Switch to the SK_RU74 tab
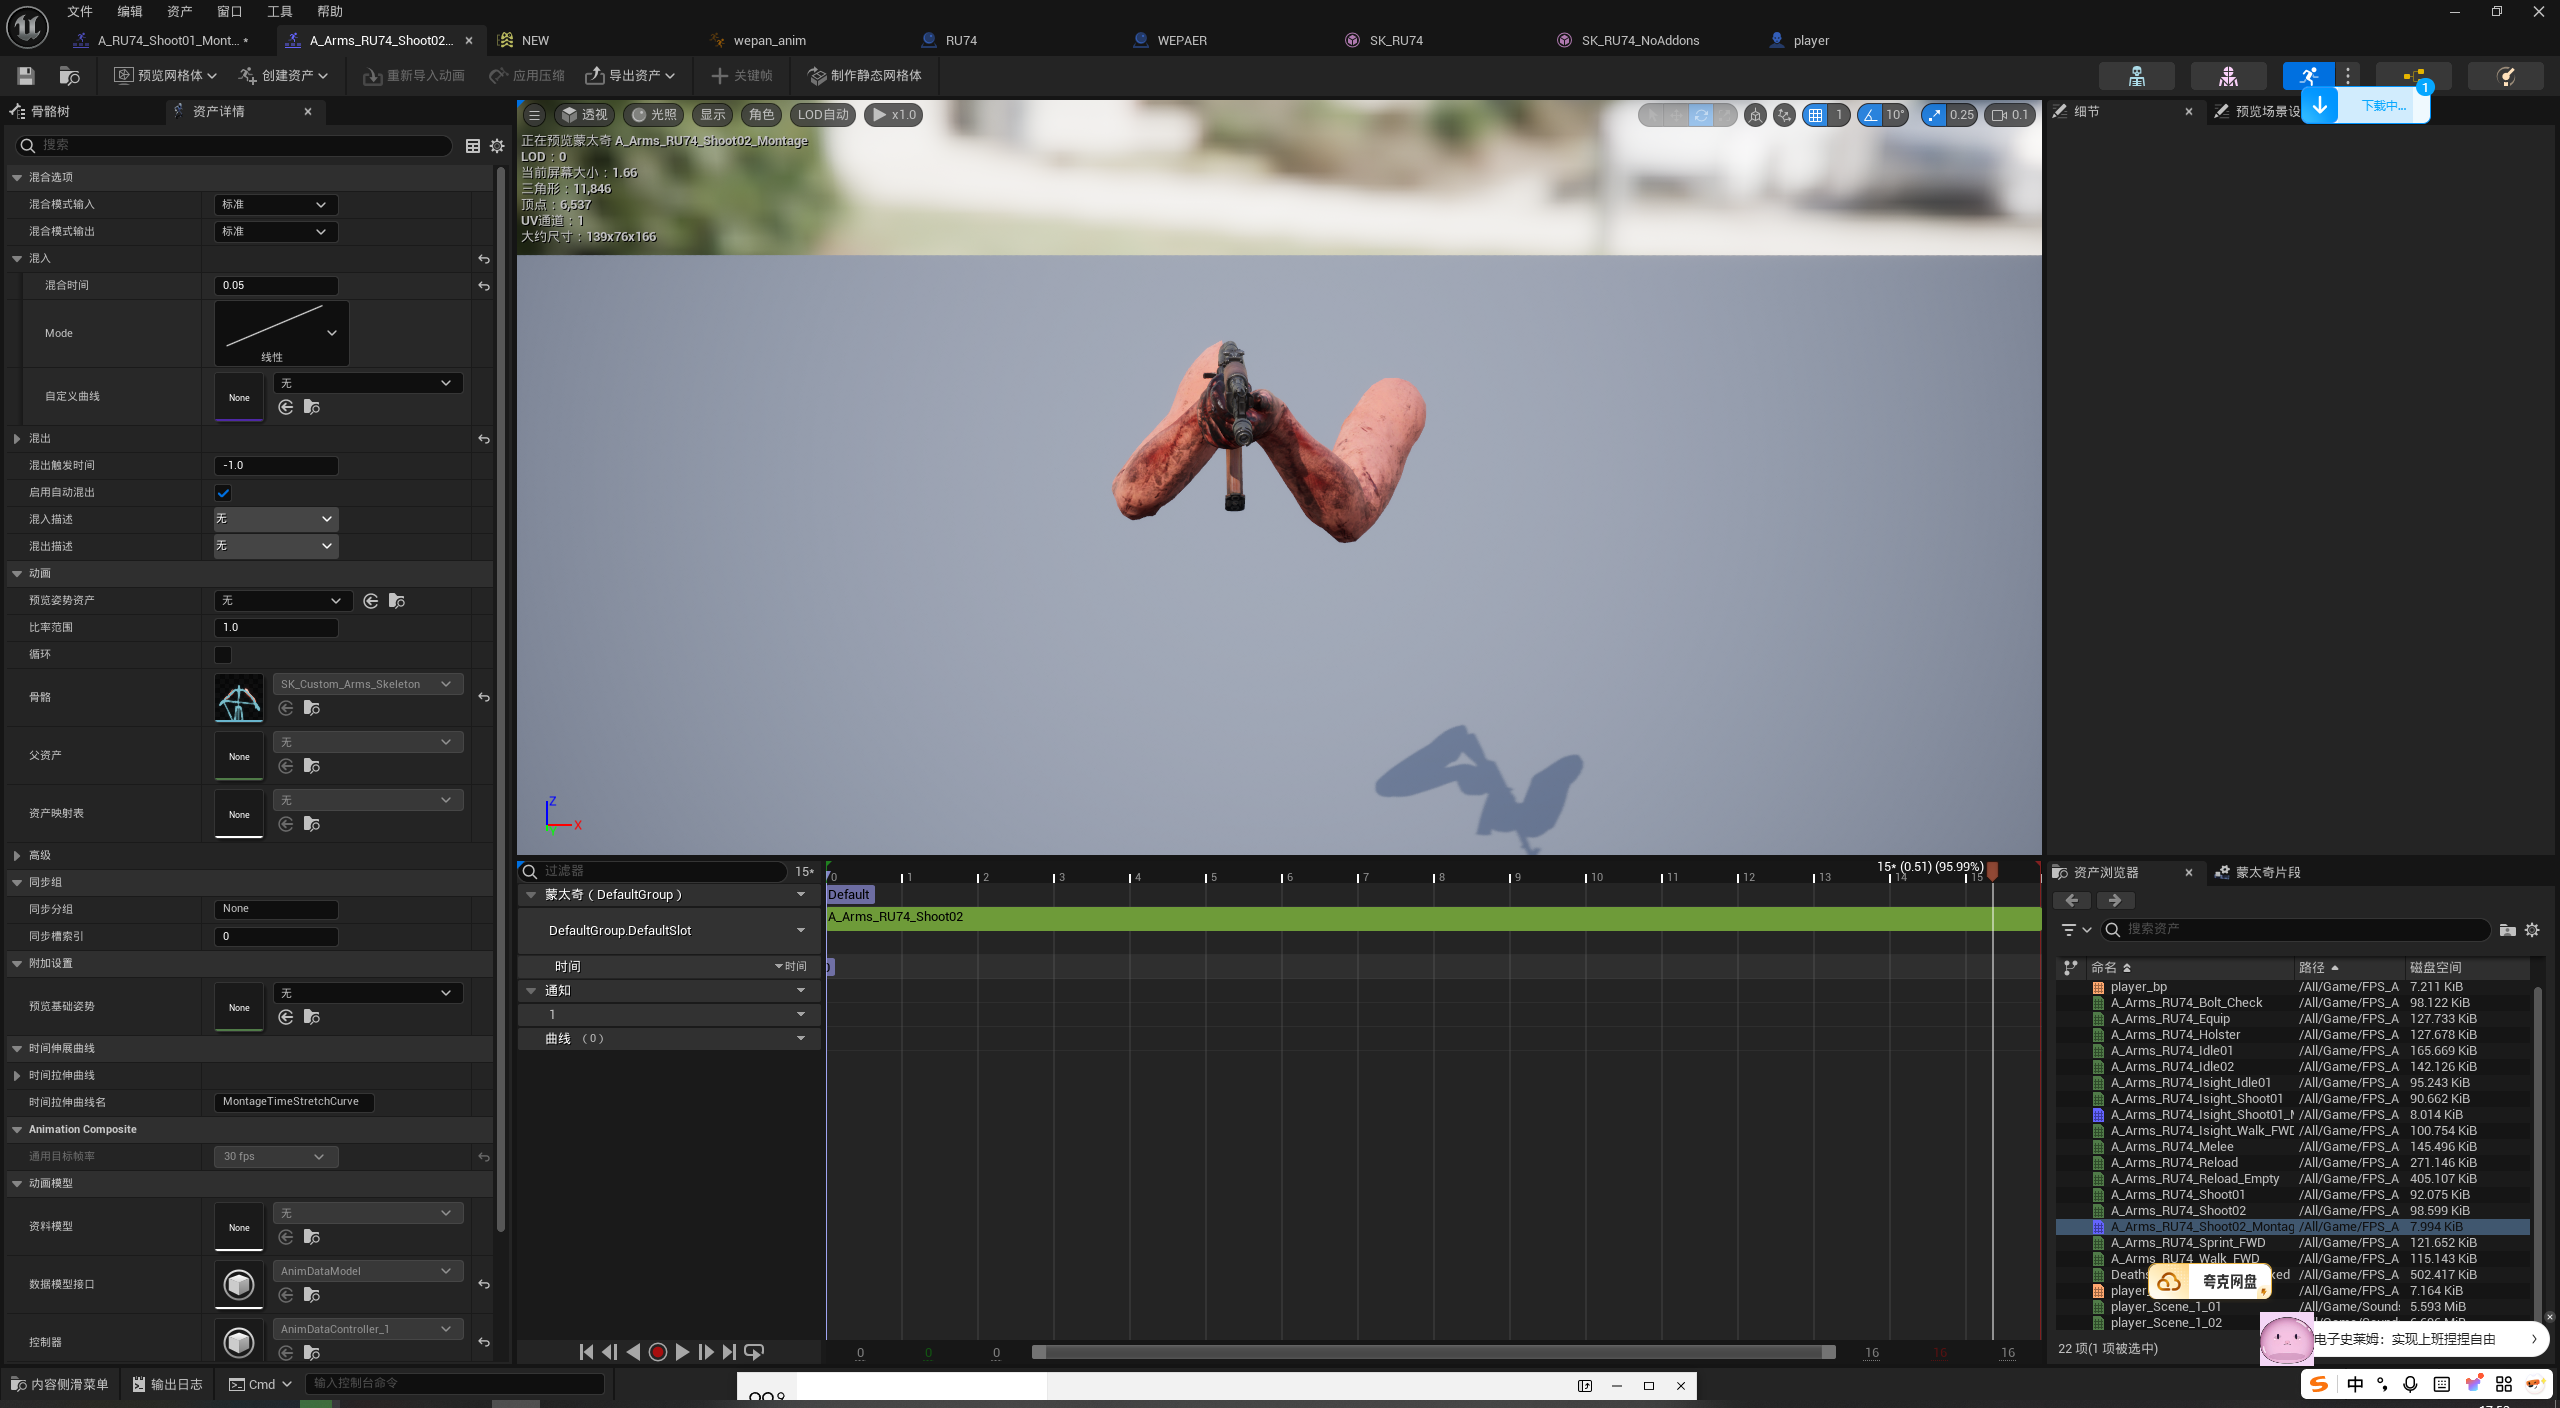This screenshot has width=2560, height=1408. (x=1396, y=41)
